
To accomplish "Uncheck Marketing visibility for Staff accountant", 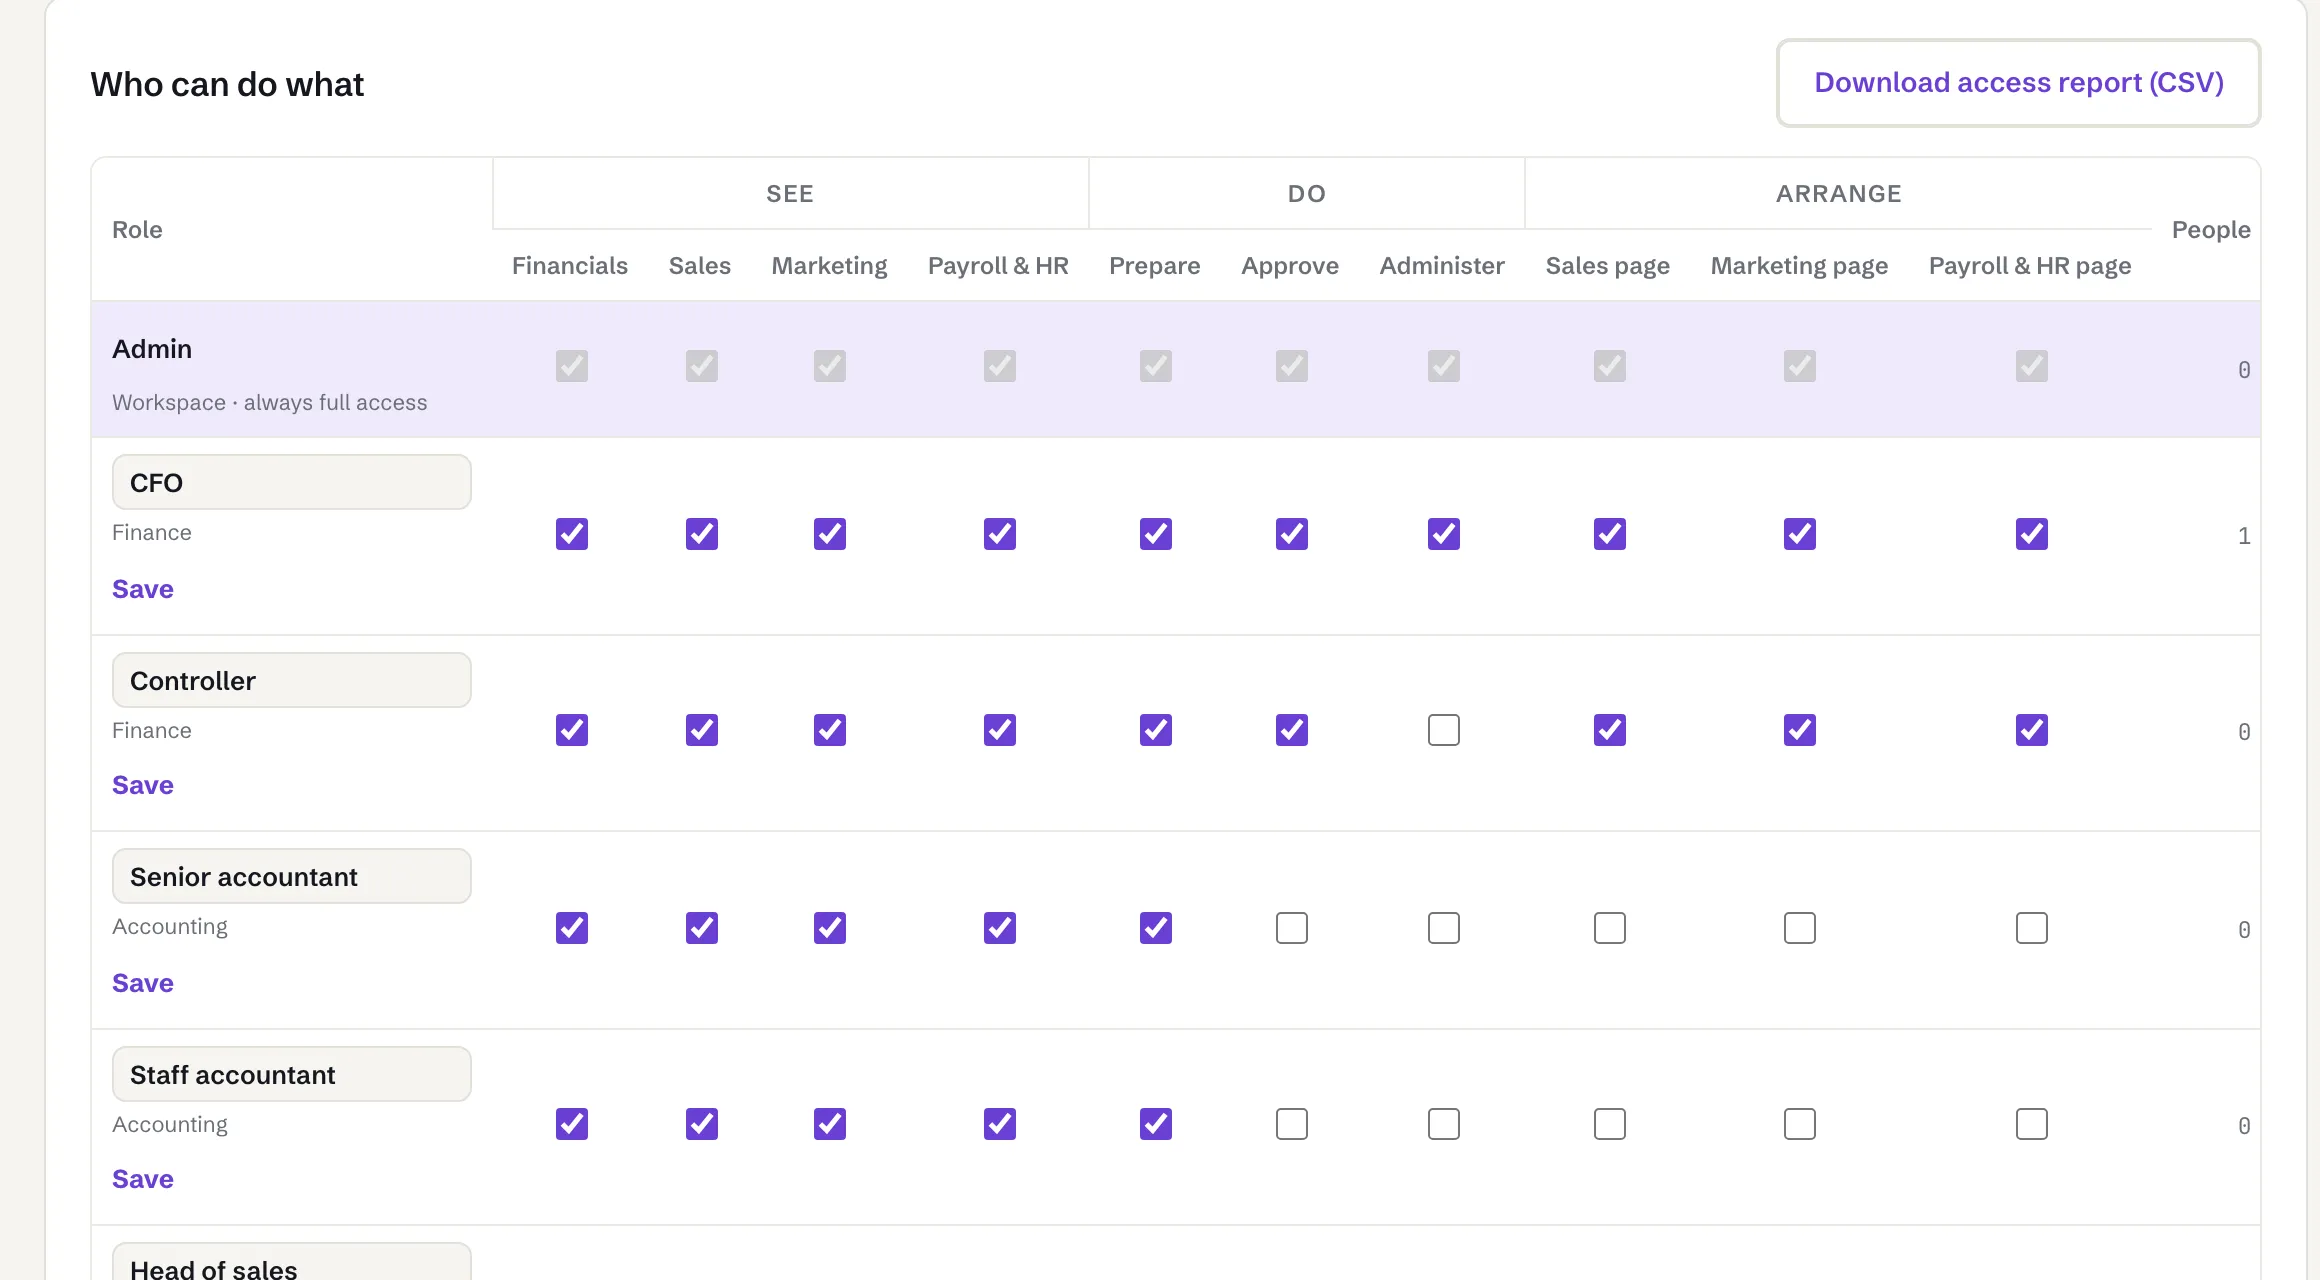I will 830,1124.
